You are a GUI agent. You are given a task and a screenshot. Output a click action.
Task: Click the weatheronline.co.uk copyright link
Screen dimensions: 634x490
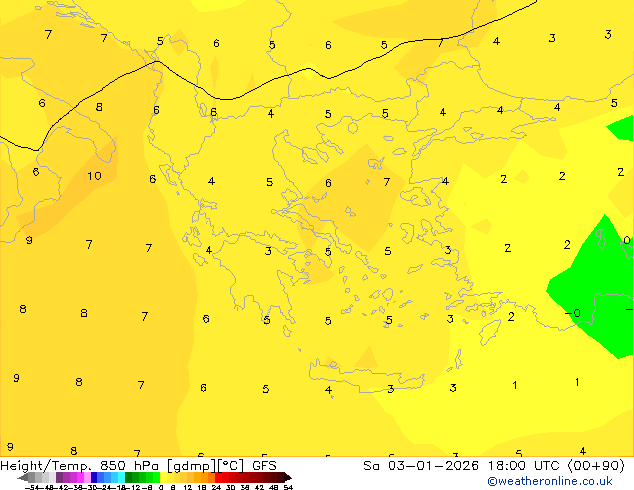click(549, 481)
